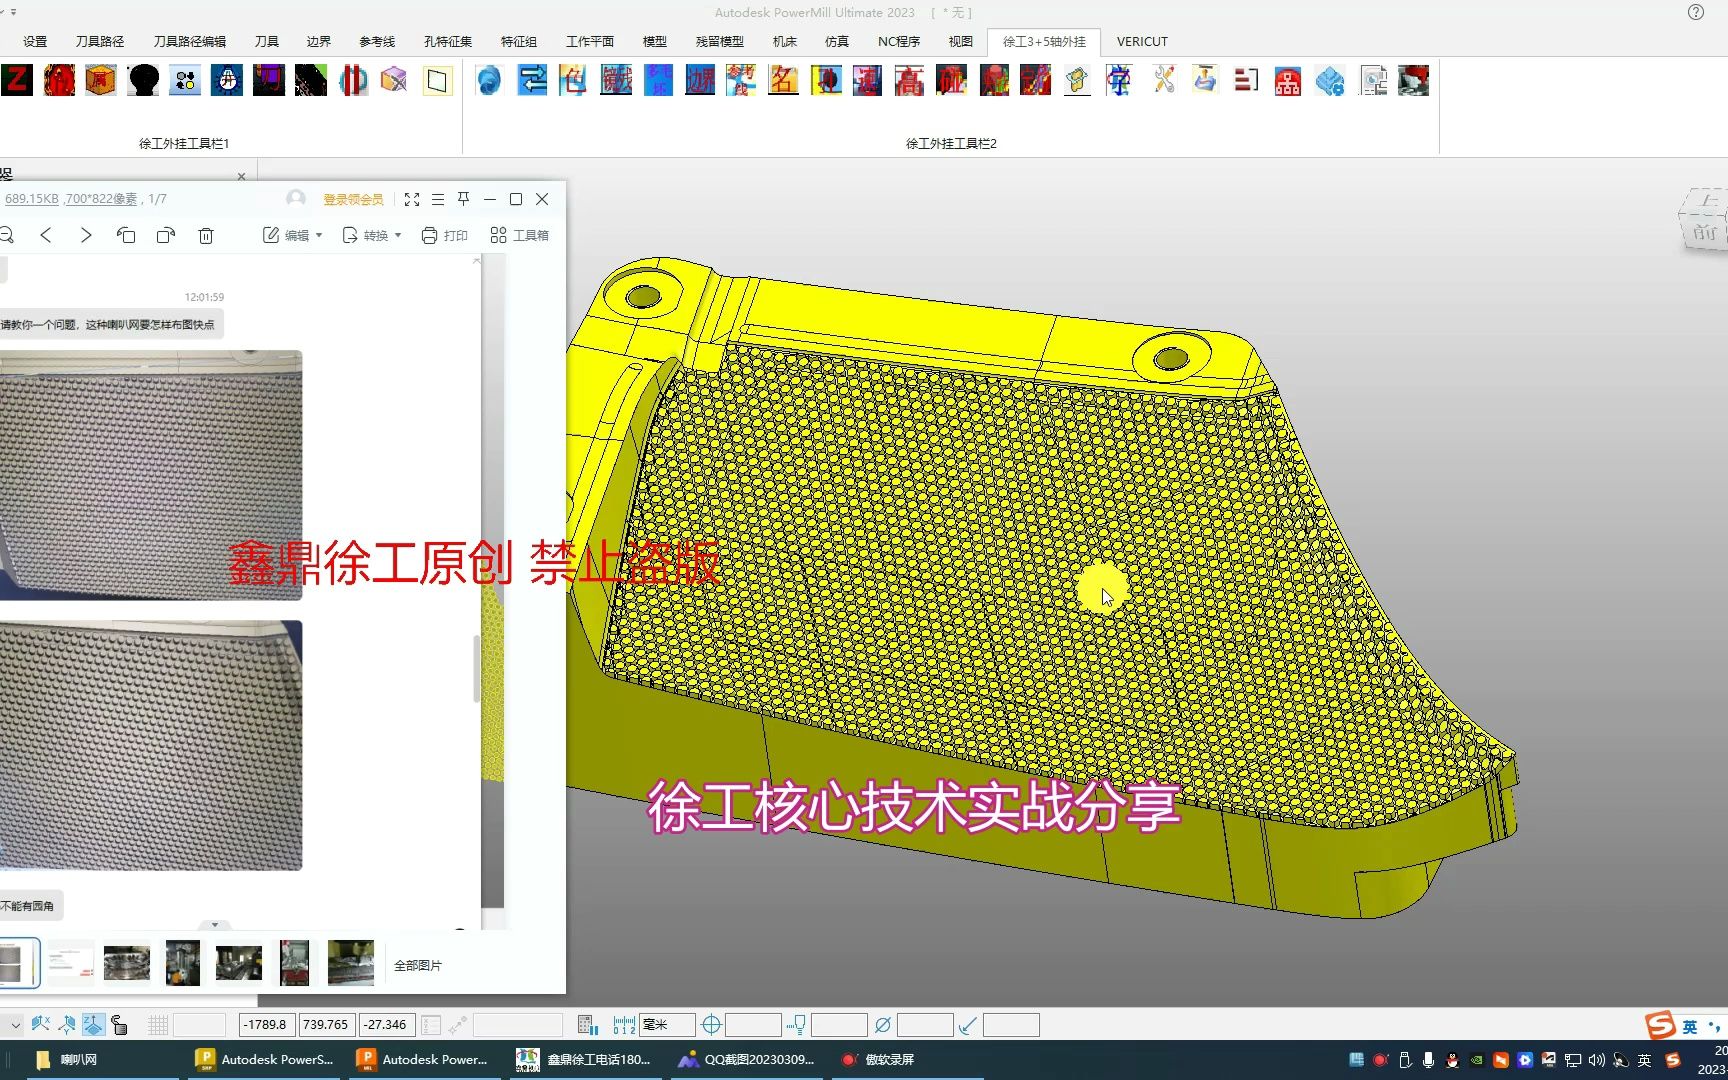Open the image viewer hamburger menu

click(438, 199)
